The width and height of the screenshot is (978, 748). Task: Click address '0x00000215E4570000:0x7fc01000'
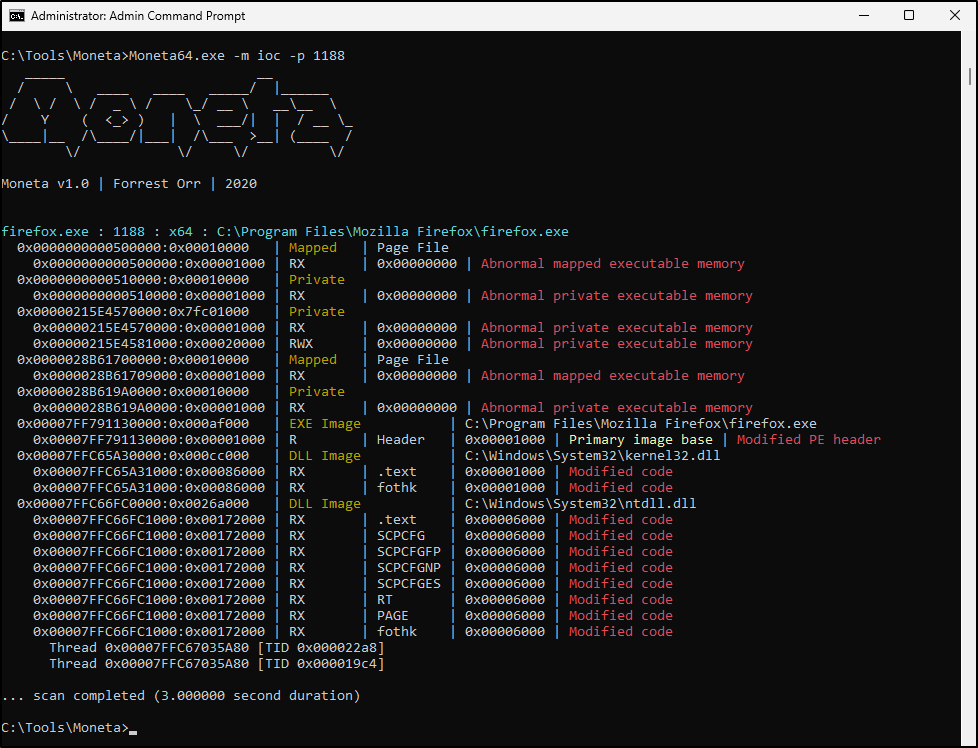click(x=133, y=311)
